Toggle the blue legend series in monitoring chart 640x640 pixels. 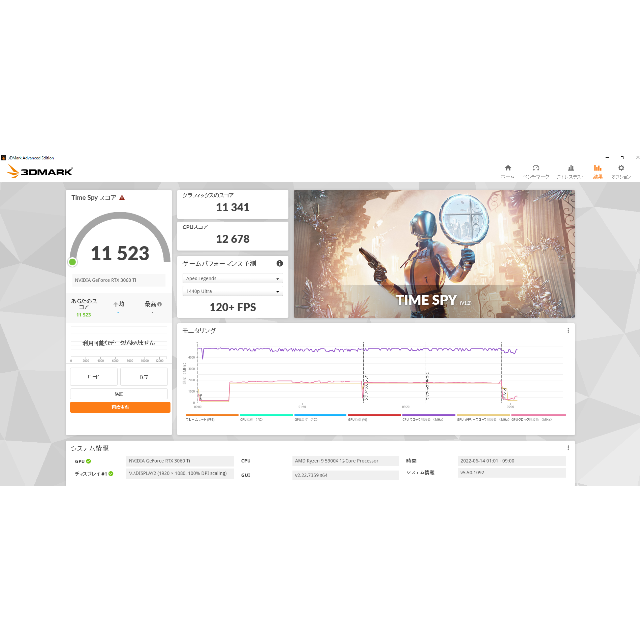tap(320, 417)
